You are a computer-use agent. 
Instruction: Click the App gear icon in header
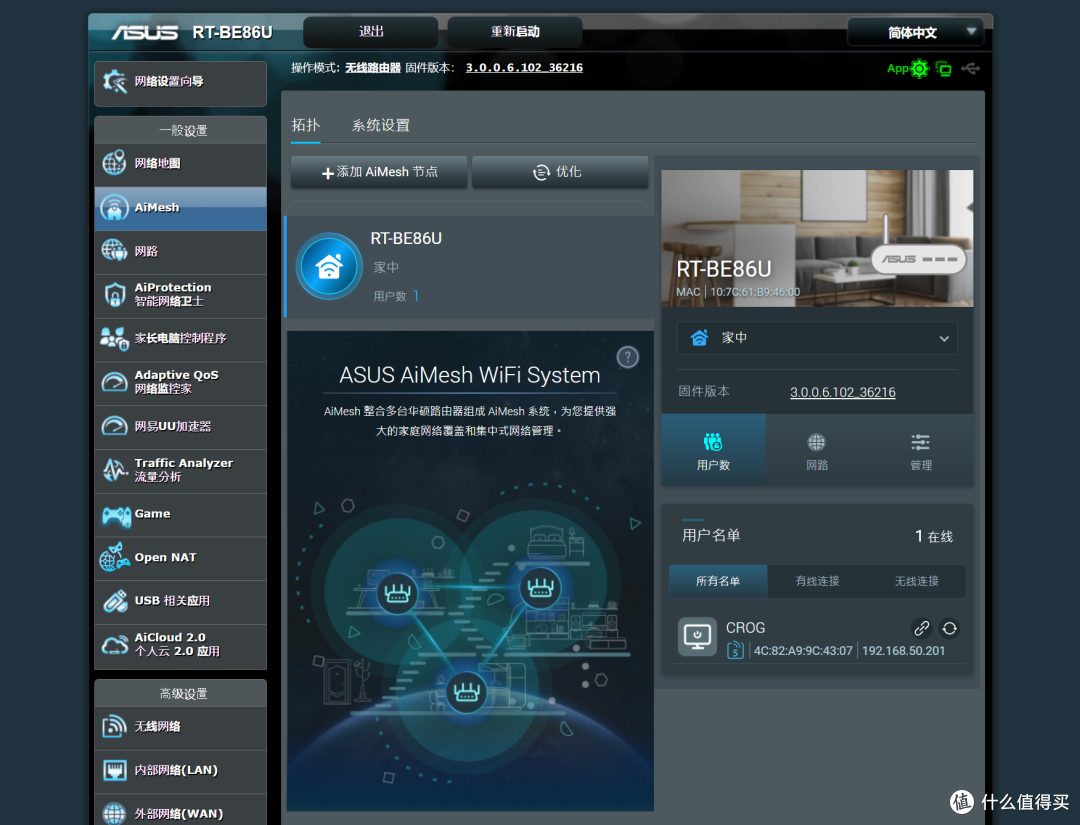point(919,69)
